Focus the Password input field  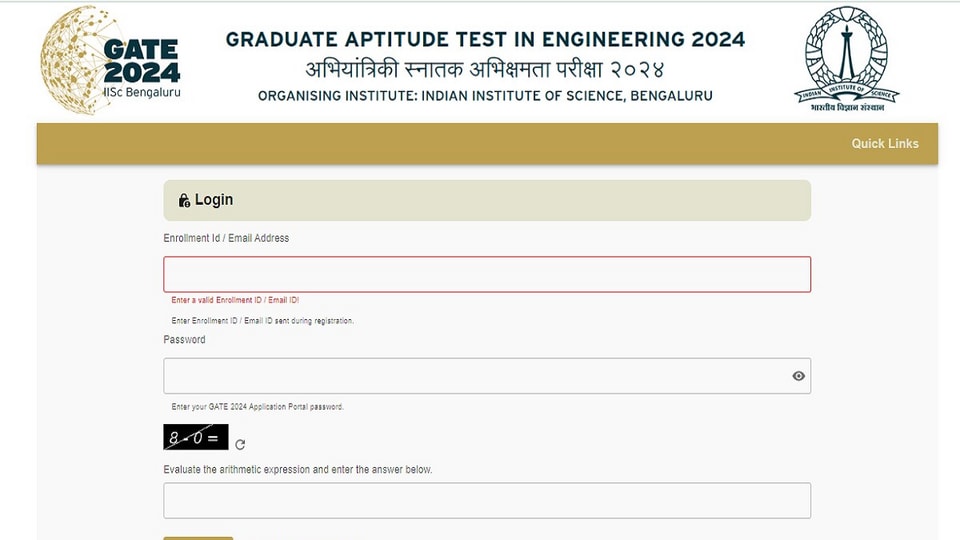487,376
